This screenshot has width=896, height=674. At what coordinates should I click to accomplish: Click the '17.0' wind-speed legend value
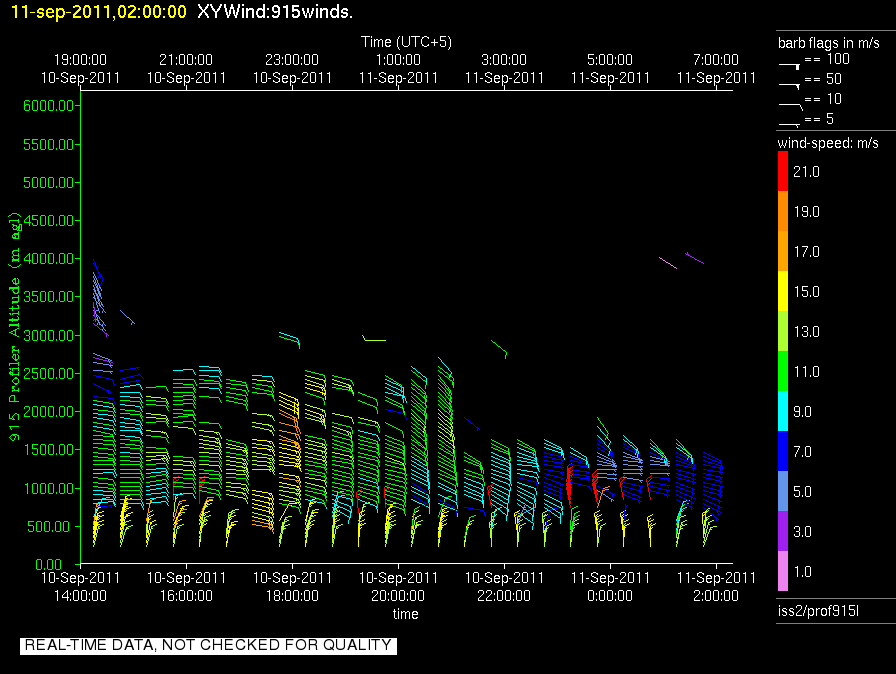point(806,252)
